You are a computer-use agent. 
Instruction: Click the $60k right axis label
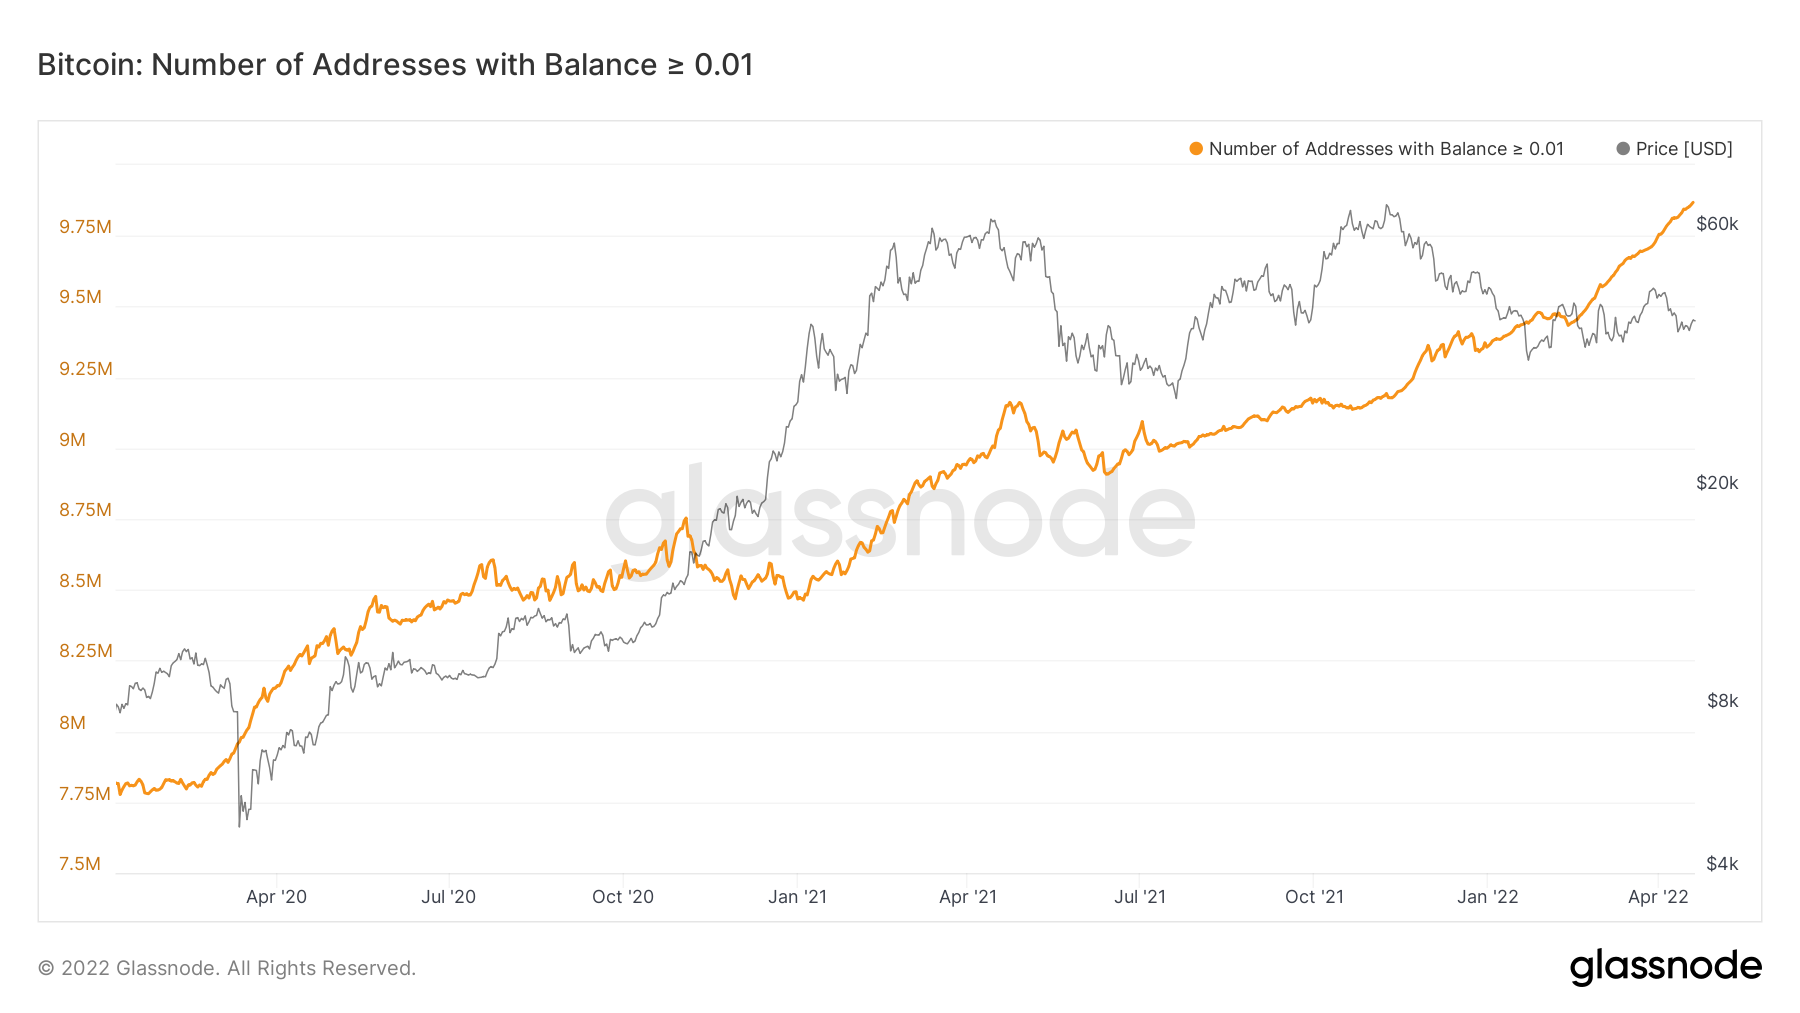(1717, 224)
